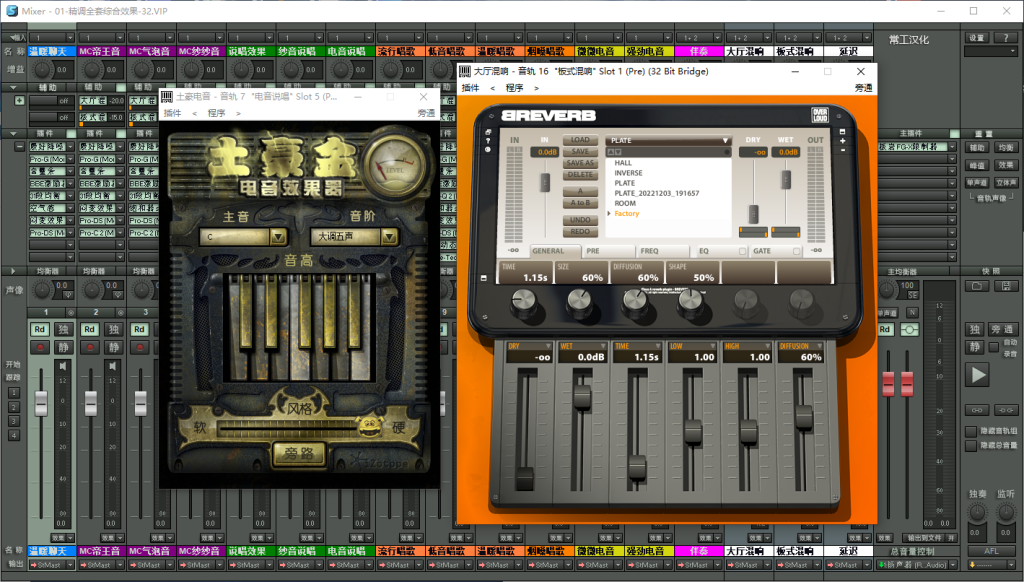Screen dimensions: 1024x582
Task: Toggle the 隐藏音轨组 checkbox
Action: tap(971, 431)
